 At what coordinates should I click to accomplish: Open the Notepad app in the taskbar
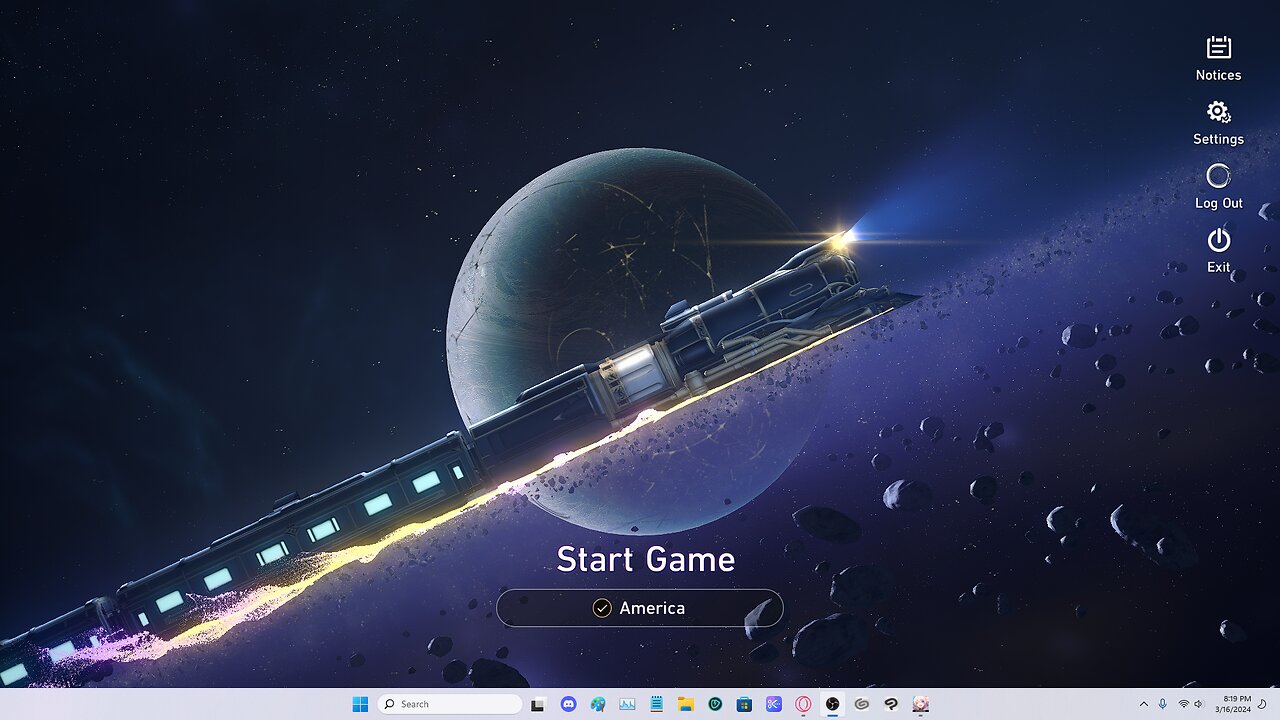point(656,704)
